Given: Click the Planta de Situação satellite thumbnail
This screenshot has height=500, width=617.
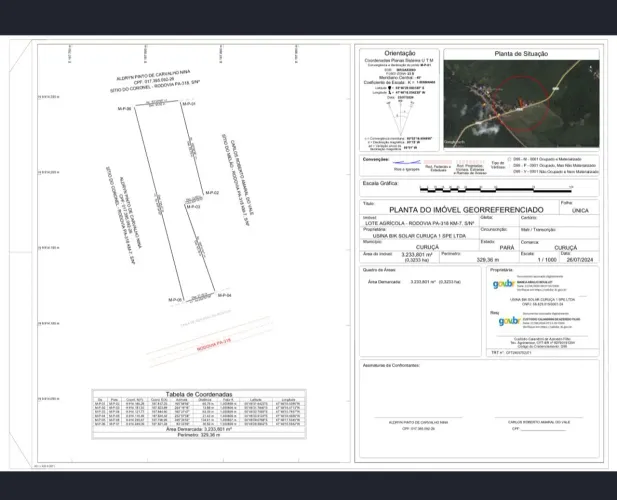Looking at the screenshot, I should [x=521, y=104].
